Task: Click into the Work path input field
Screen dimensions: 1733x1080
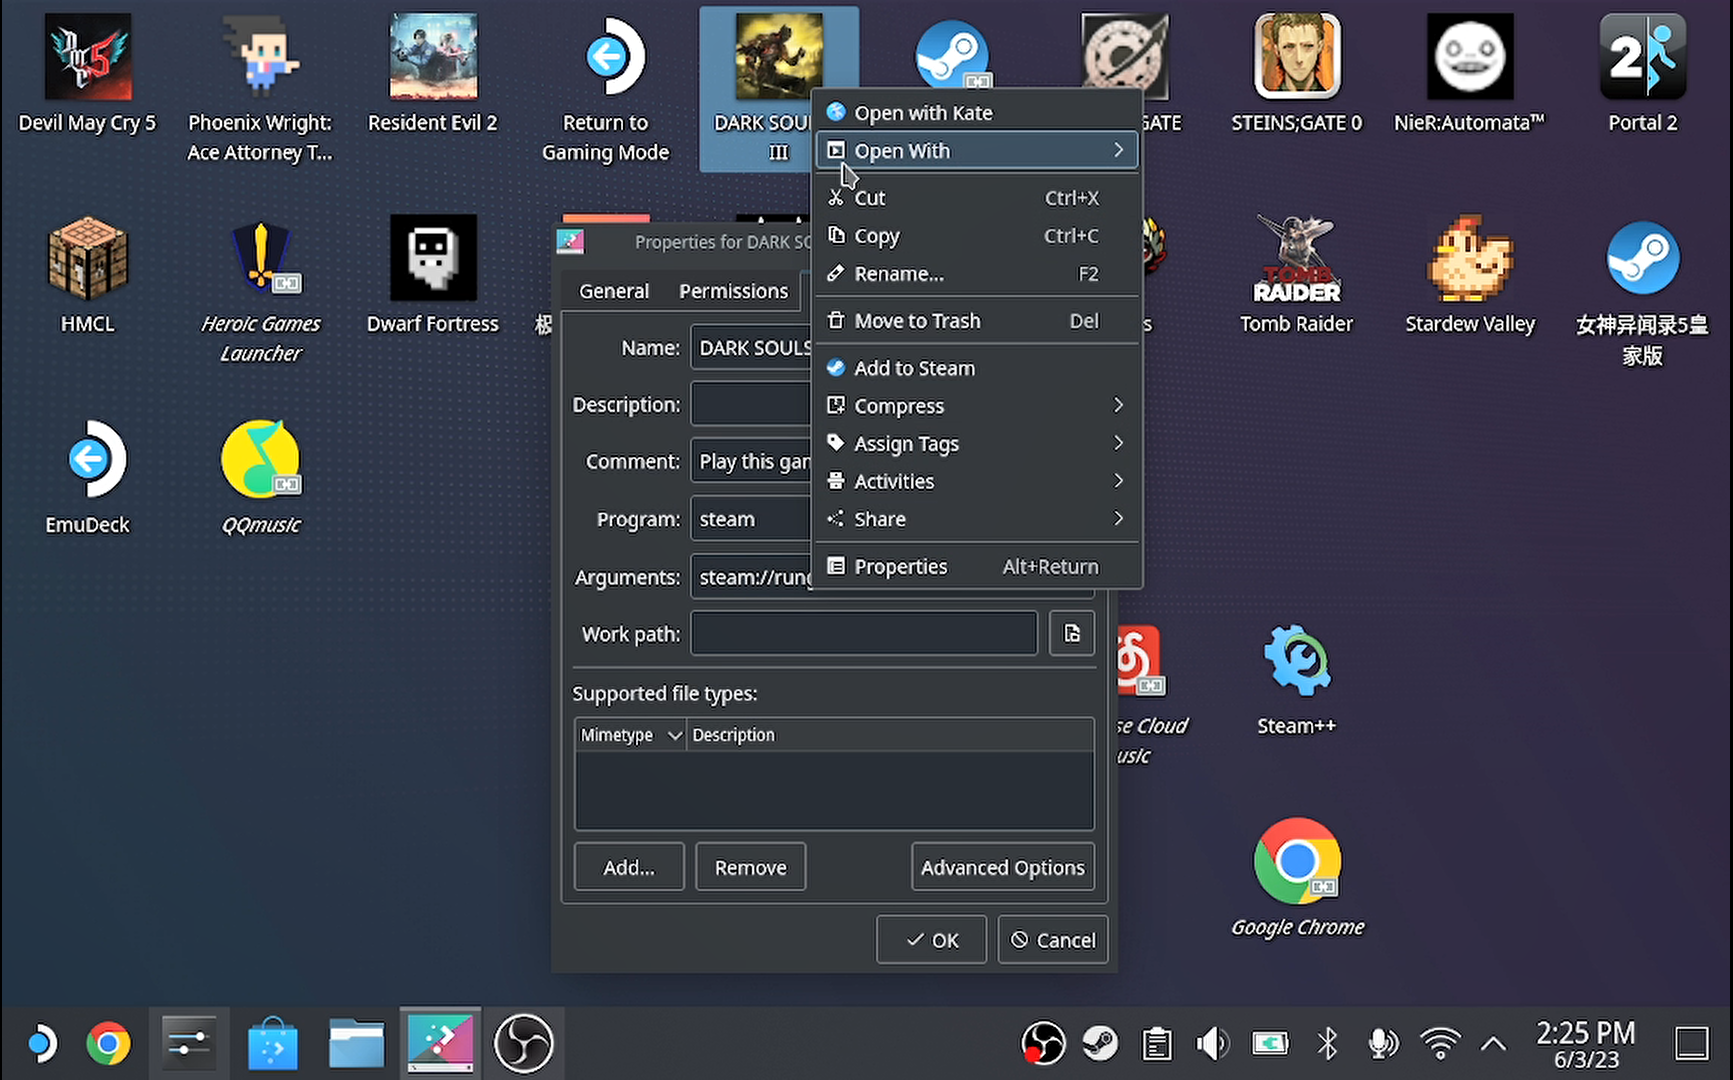Action: tap(864, 634)
